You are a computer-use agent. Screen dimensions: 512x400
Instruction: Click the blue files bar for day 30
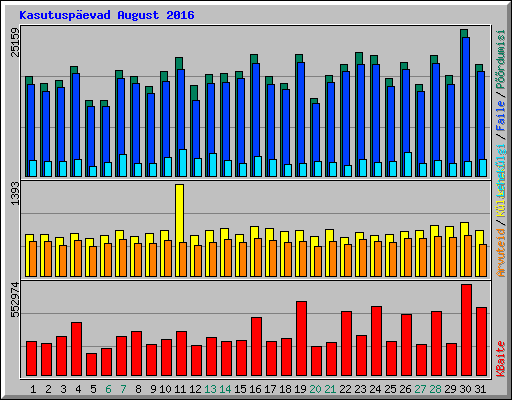466,100
